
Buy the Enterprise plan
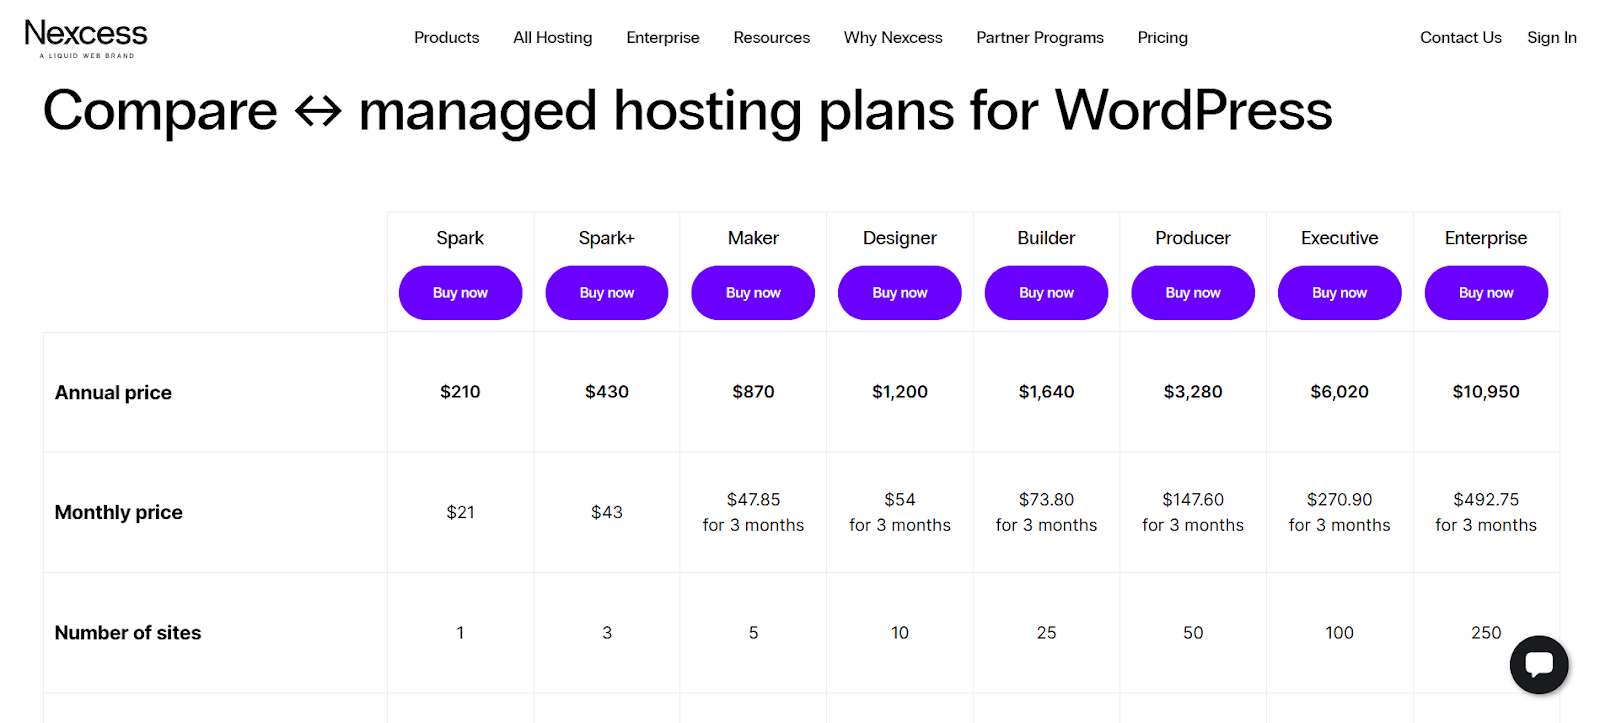[x=1486, y=293]
